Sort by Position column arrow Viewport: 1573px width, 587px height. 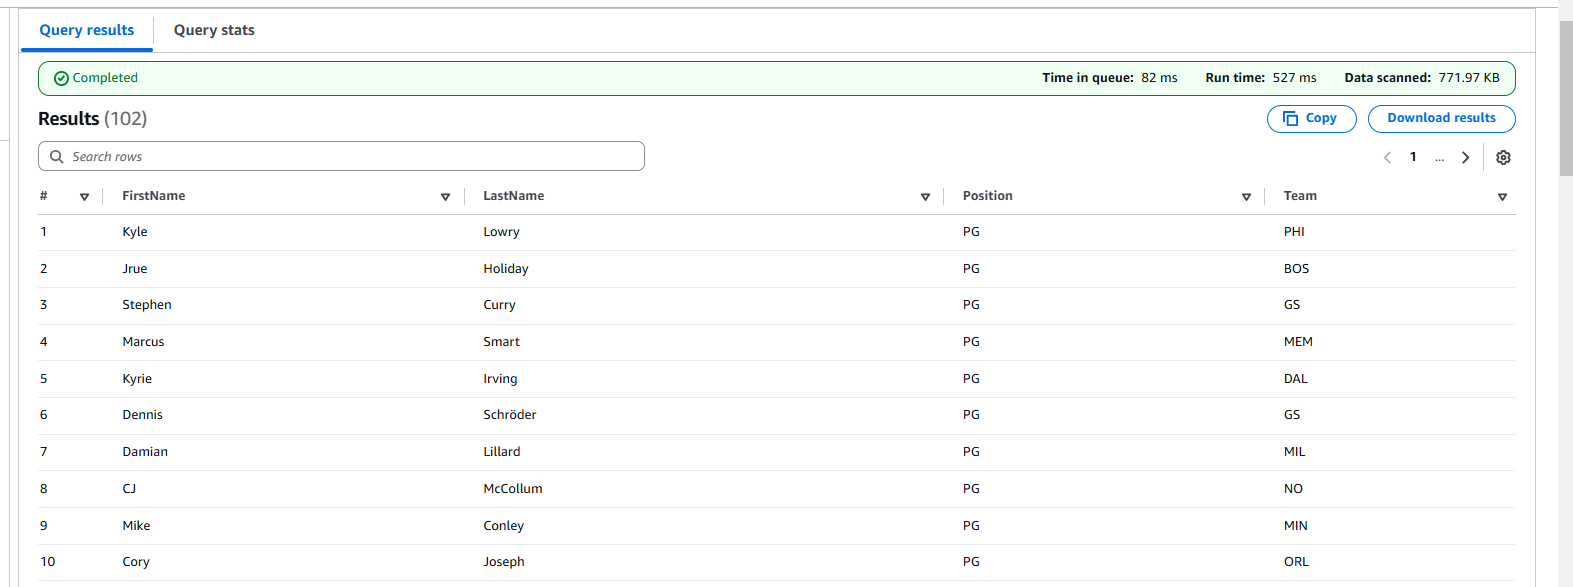[x=1246, y=197]
